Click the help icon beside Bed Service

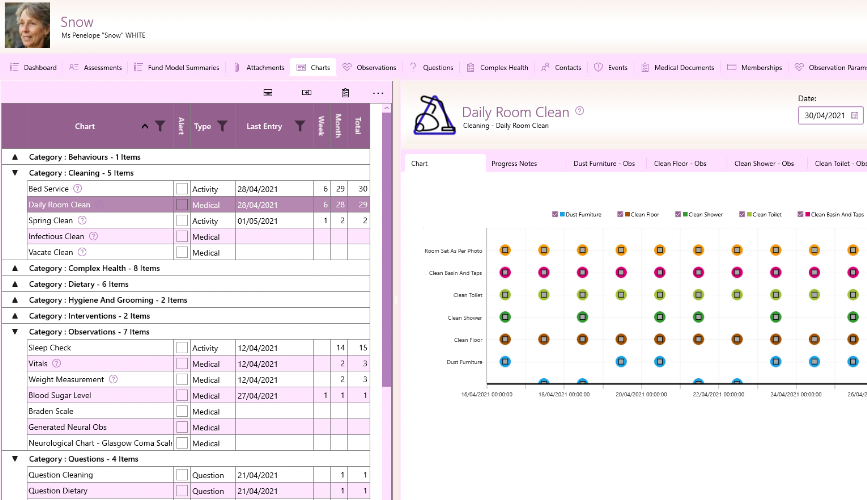(78, 189)
